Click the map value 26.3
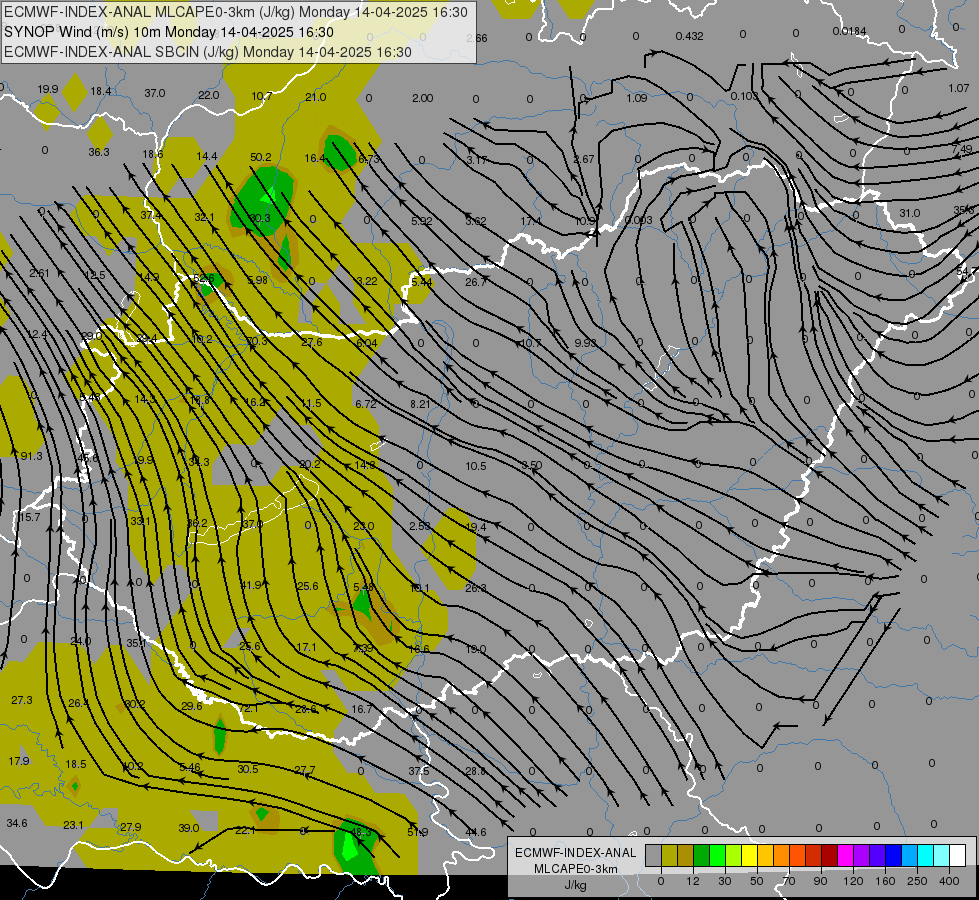979x900 pixels. tap(476, 588)
